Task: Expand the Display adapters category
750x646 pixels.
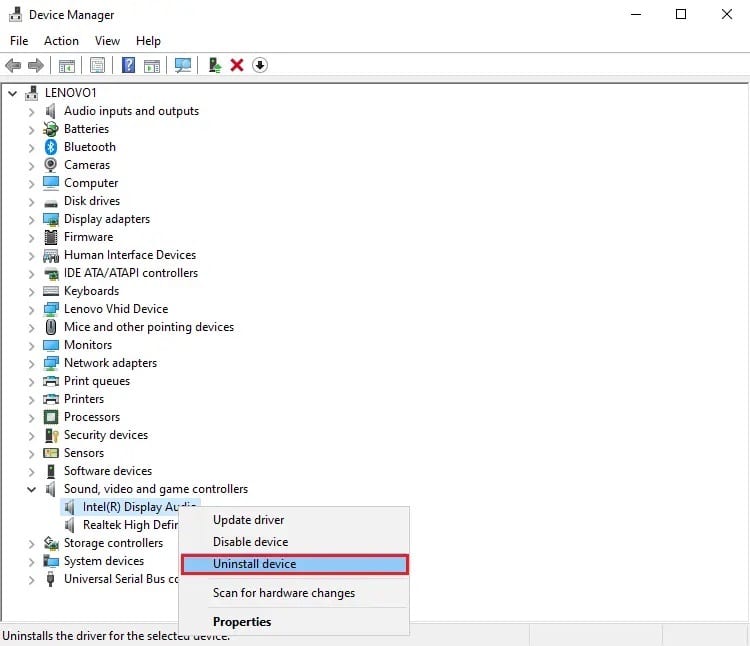Action: pos(31,220)
